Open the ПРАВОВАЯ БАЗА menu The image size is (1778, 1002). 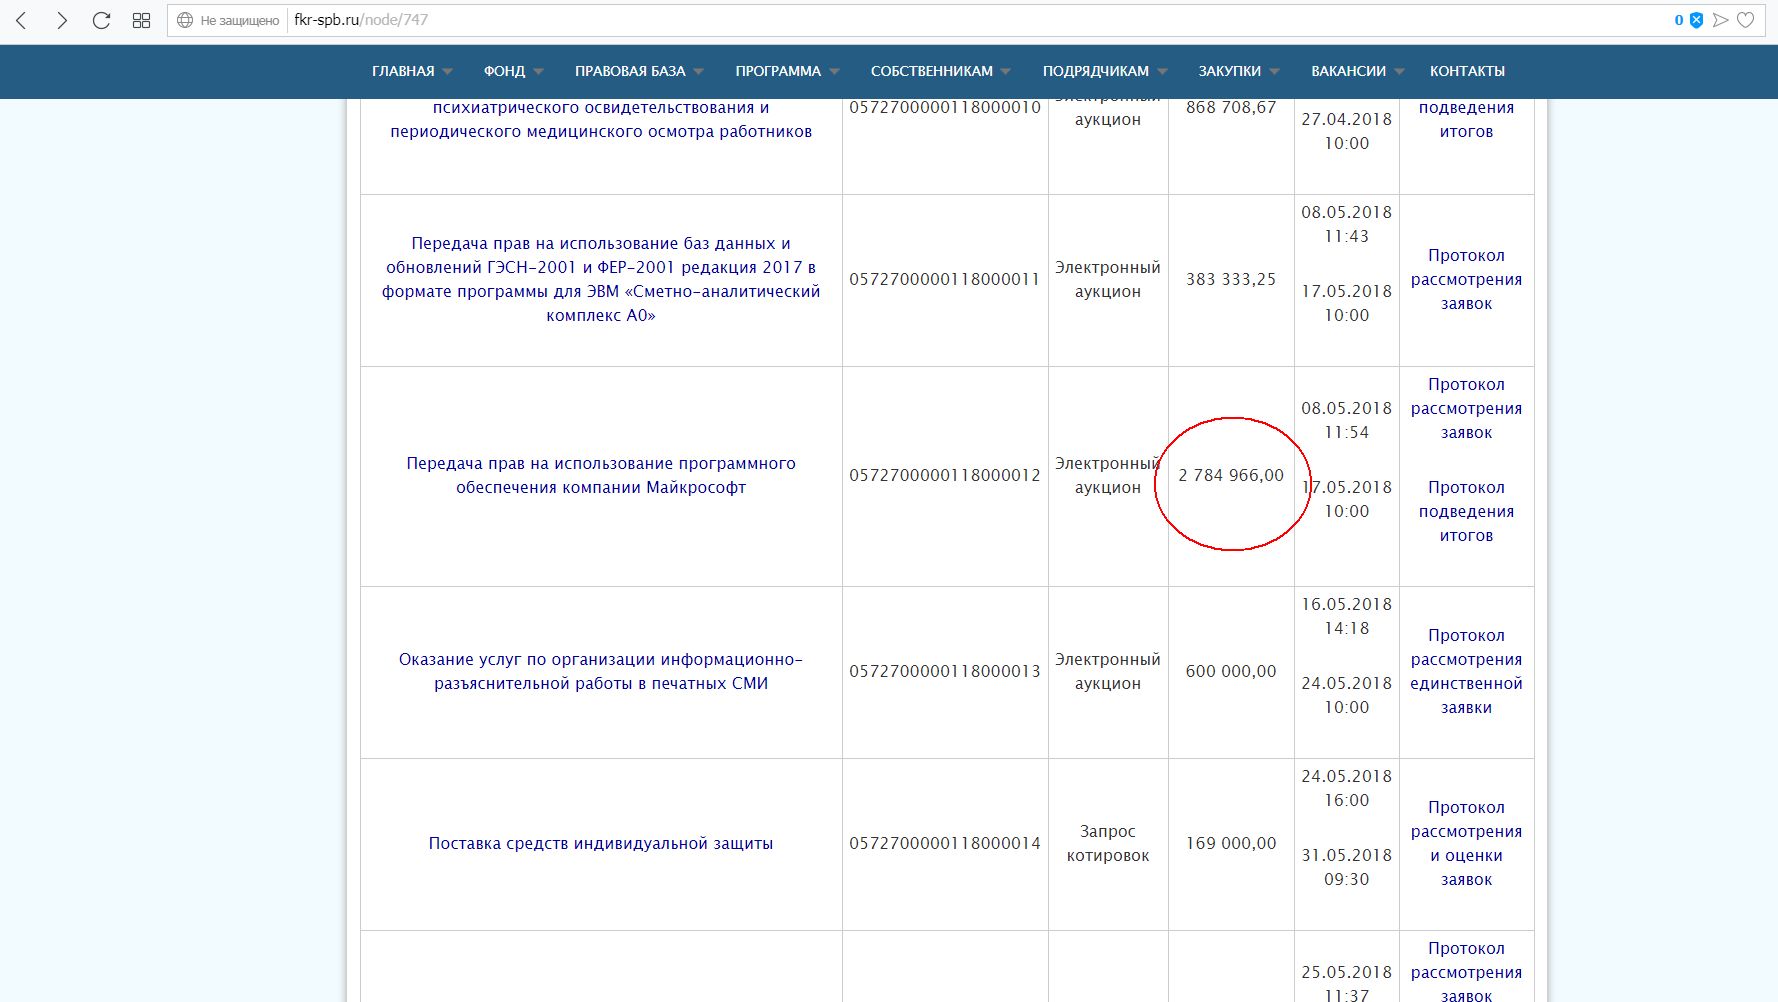pyautogui.click(x=630, y=71)
